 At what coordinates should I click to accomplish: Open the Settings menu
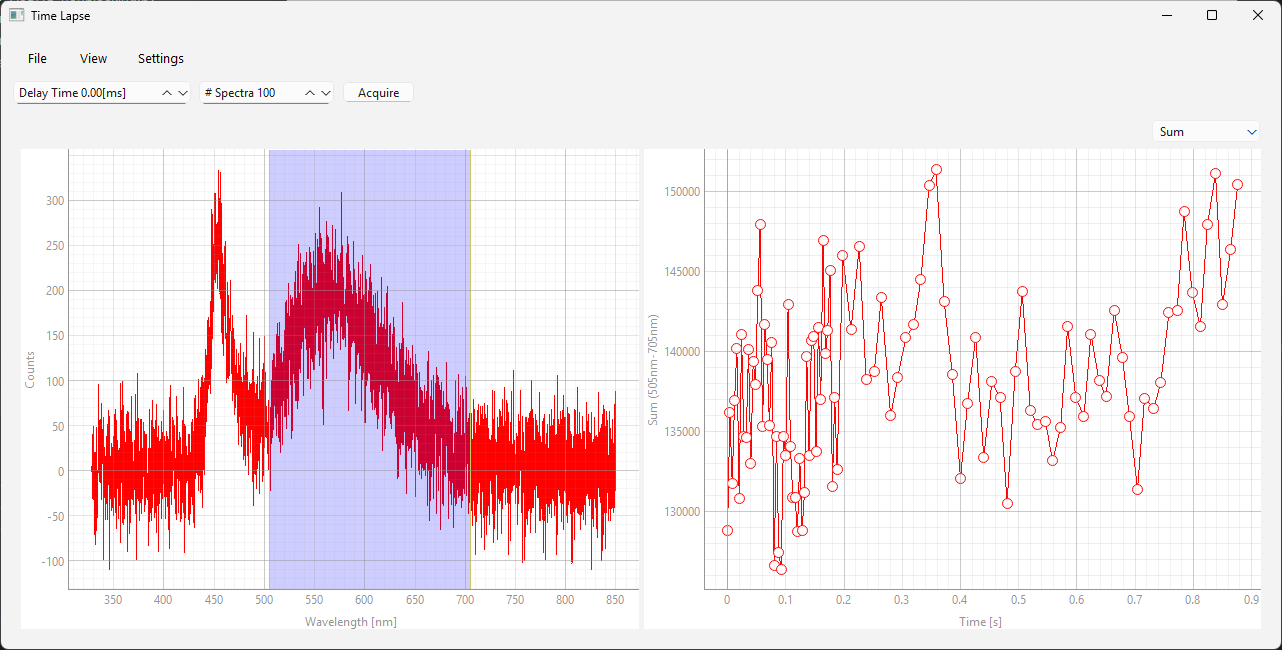pyautogui.click(x=161, y=59)
